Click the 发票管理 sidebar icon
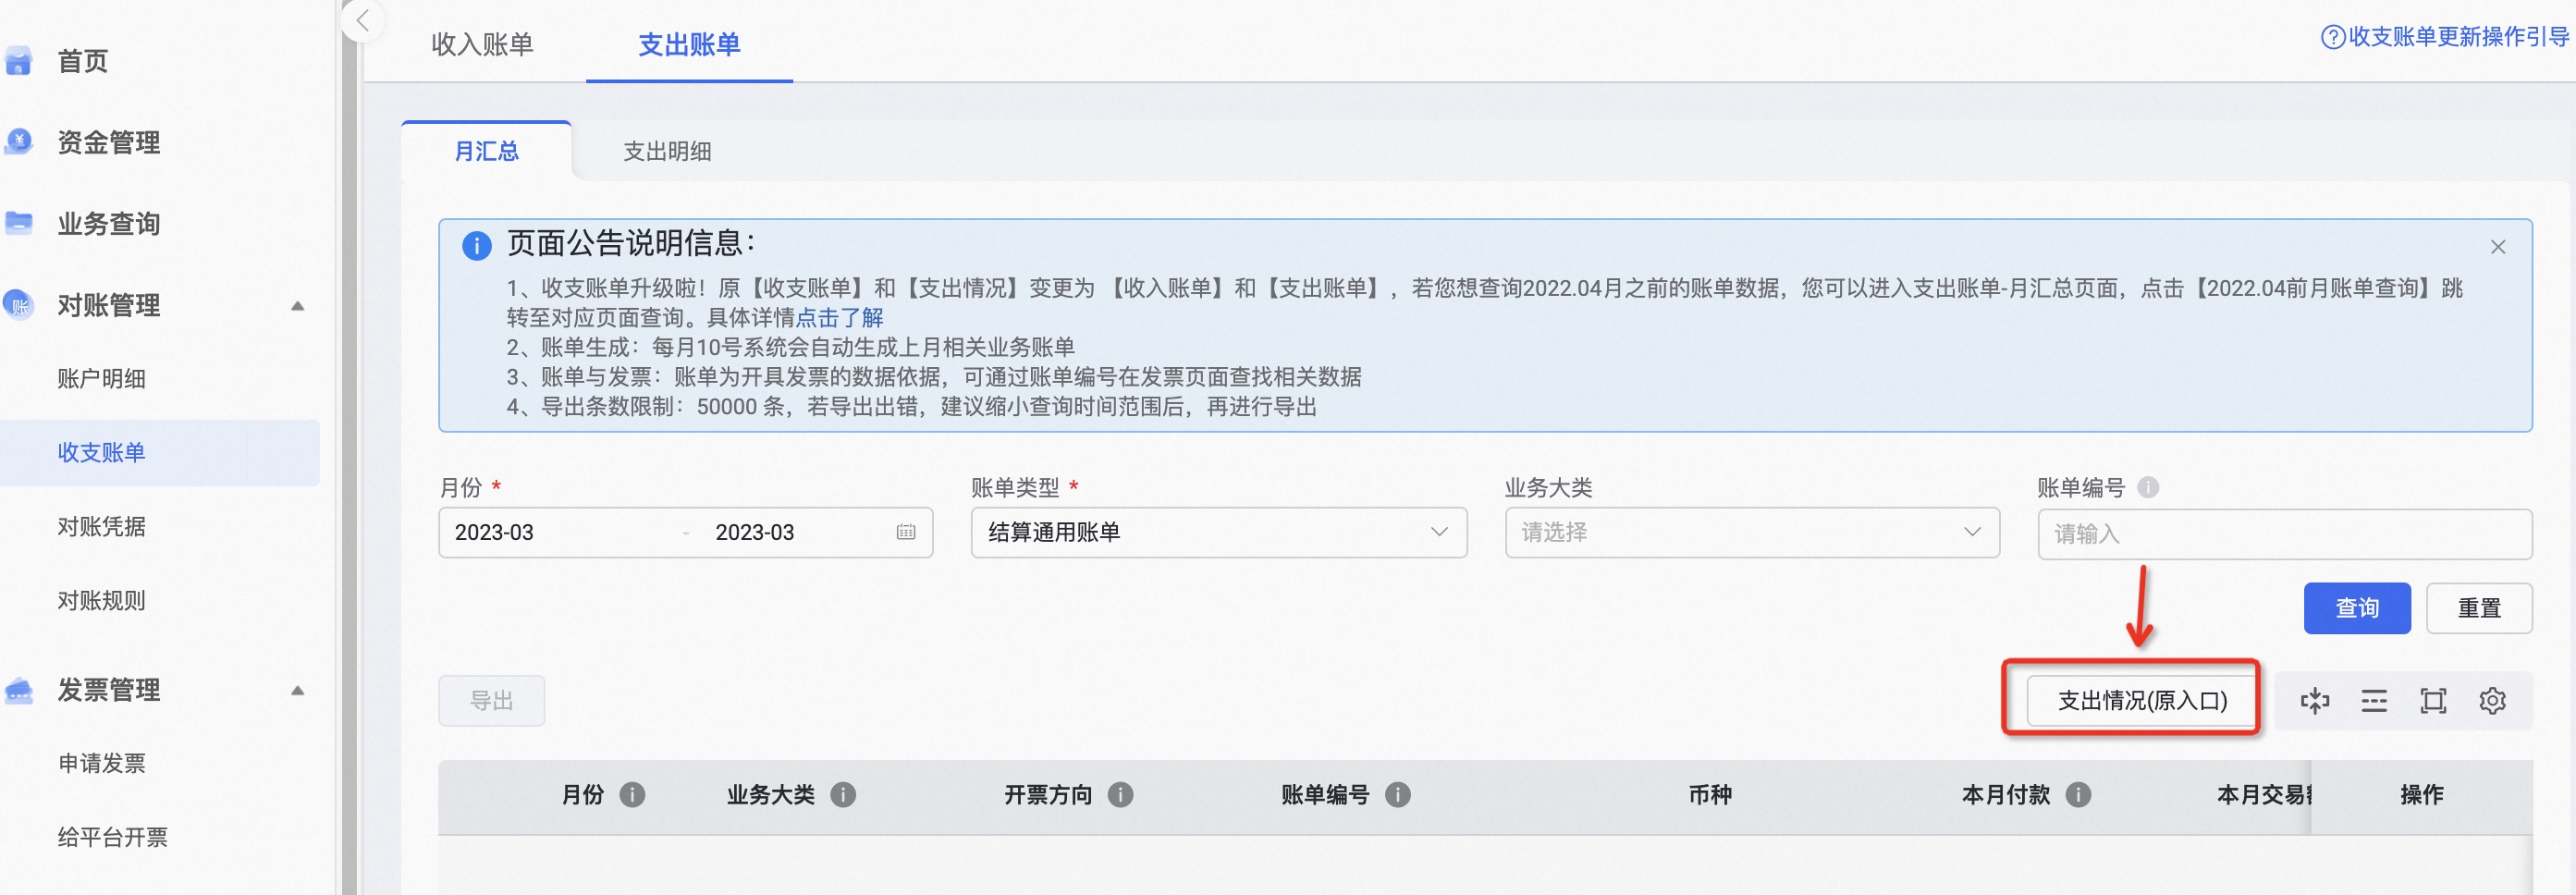Viewport: 2576px width, 895px height. pyautogui.click(x=18, y=690)
